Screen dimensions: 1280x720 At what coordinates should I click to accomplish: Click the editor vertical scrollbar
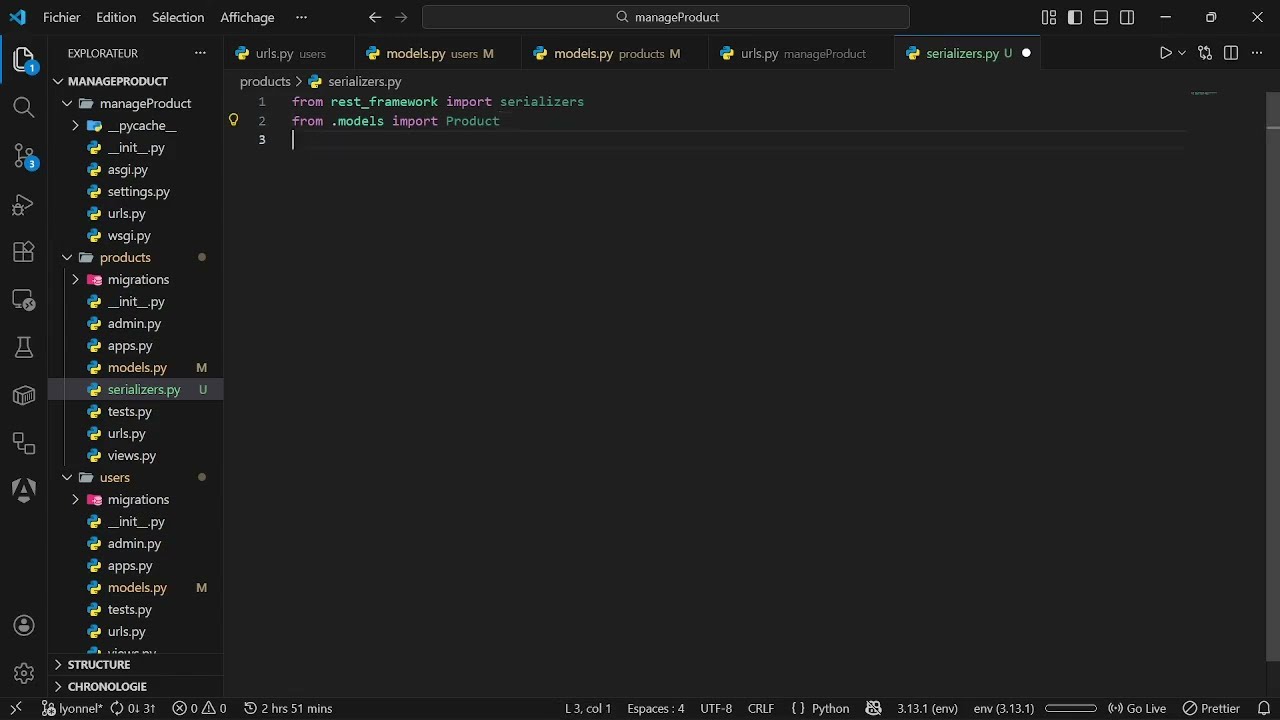click(1273, 375)
